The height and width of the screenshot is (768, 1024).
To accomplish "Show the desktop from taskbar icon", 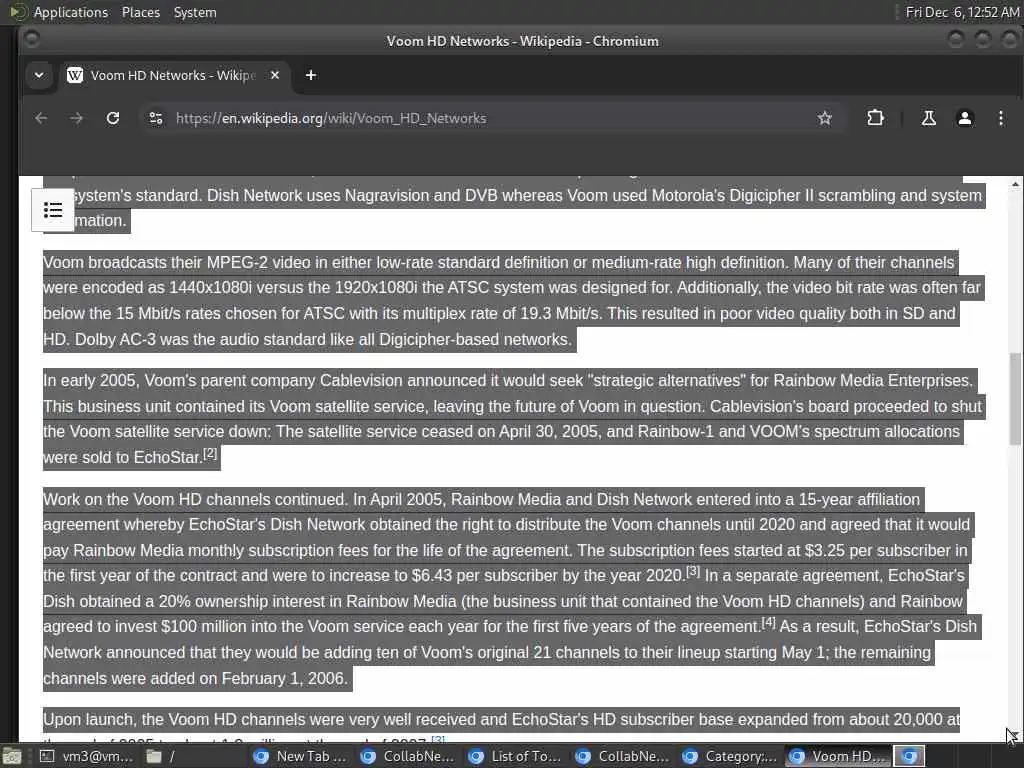I will click(11, 756).
